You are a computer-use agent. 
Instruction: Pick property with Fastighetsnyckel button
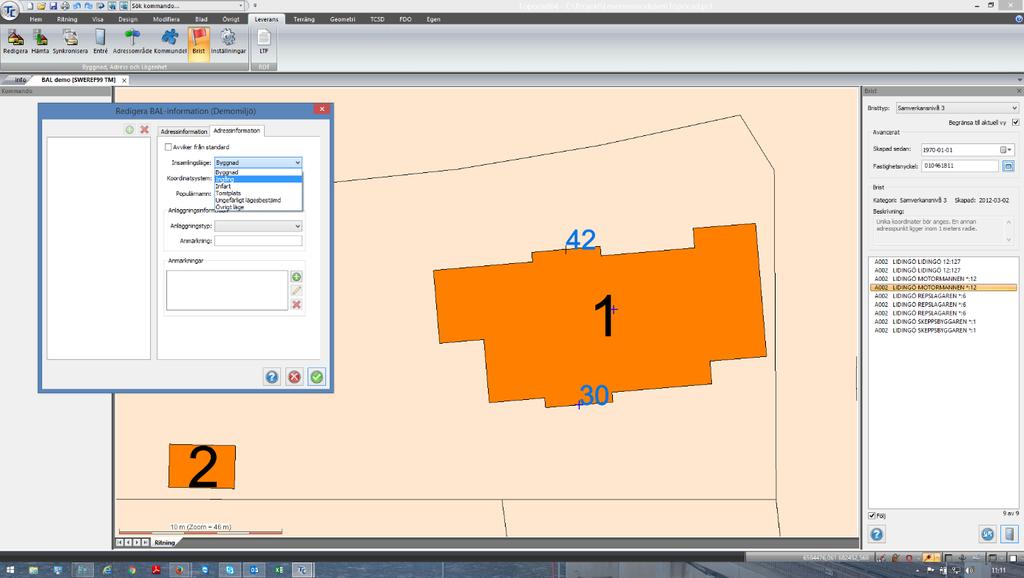click(x=1008, y=167)
